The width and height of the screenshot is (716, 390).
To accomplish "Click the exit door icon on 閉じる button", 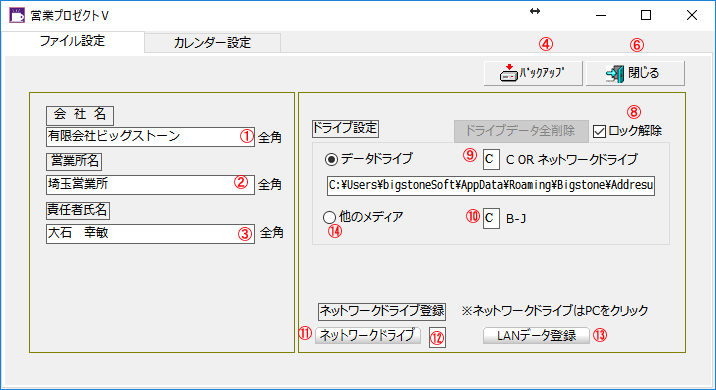I will tap(615, 74).
